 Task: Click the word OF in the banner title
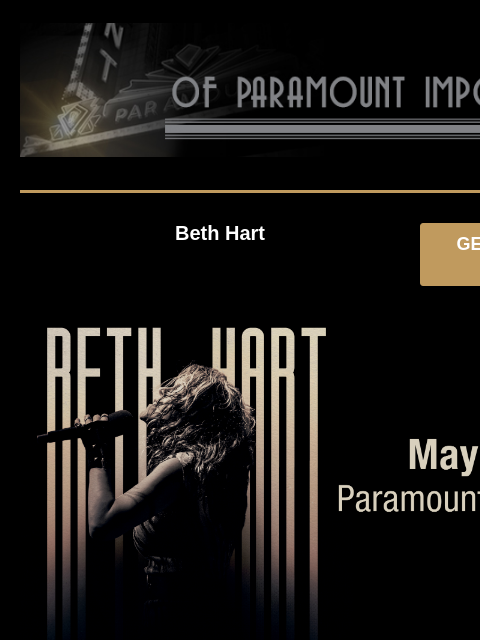pyautogui.click(x=194, y=92)
